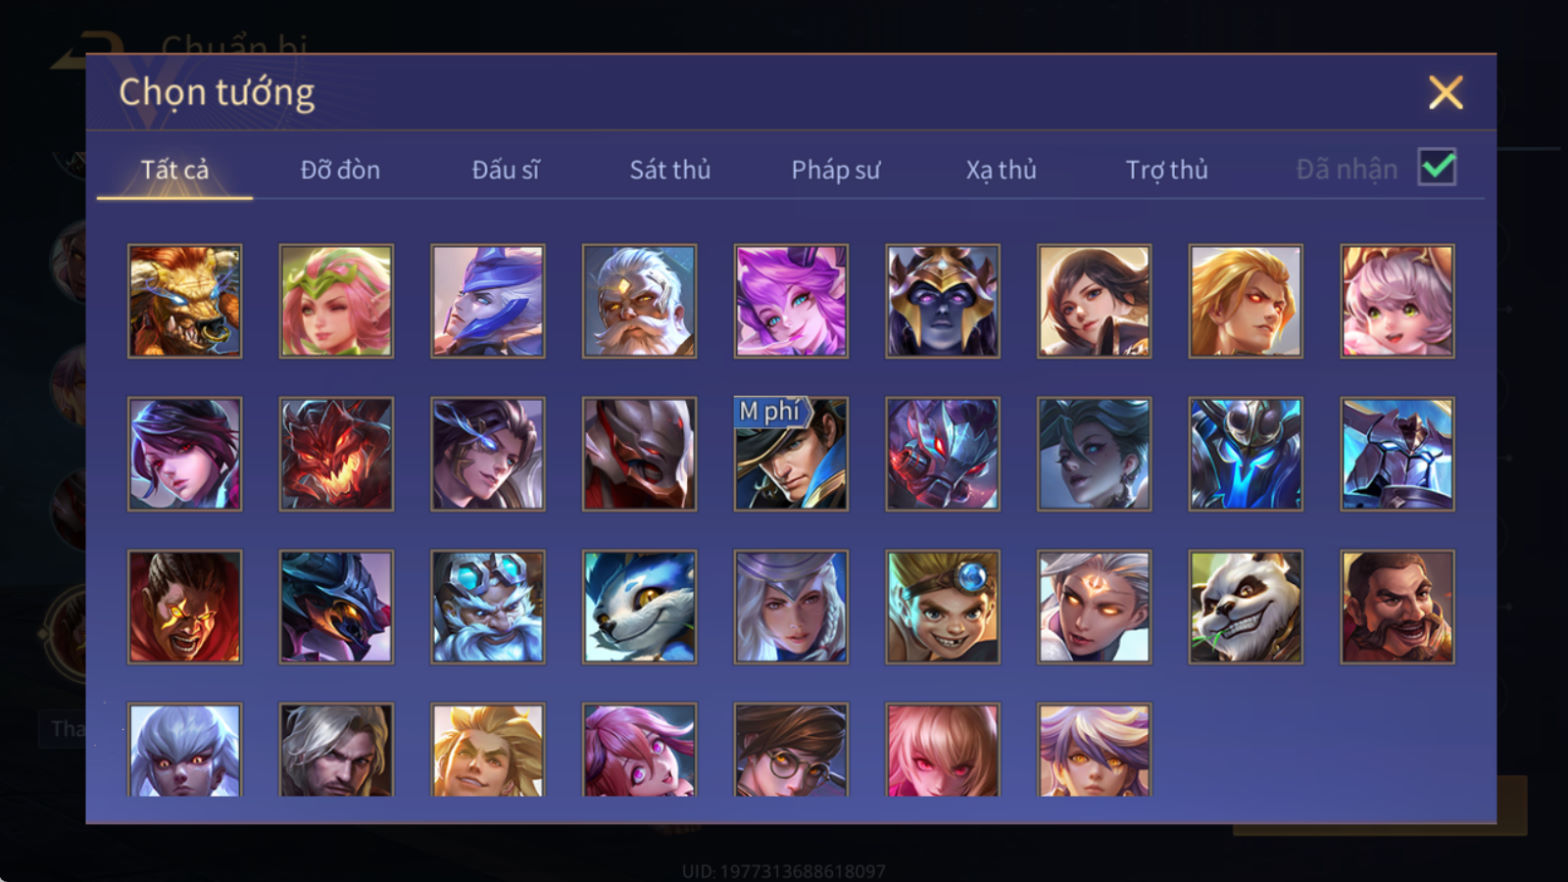Select the golden bull-beast hero portrait
1568x882 pixels.
click(185, 301)
